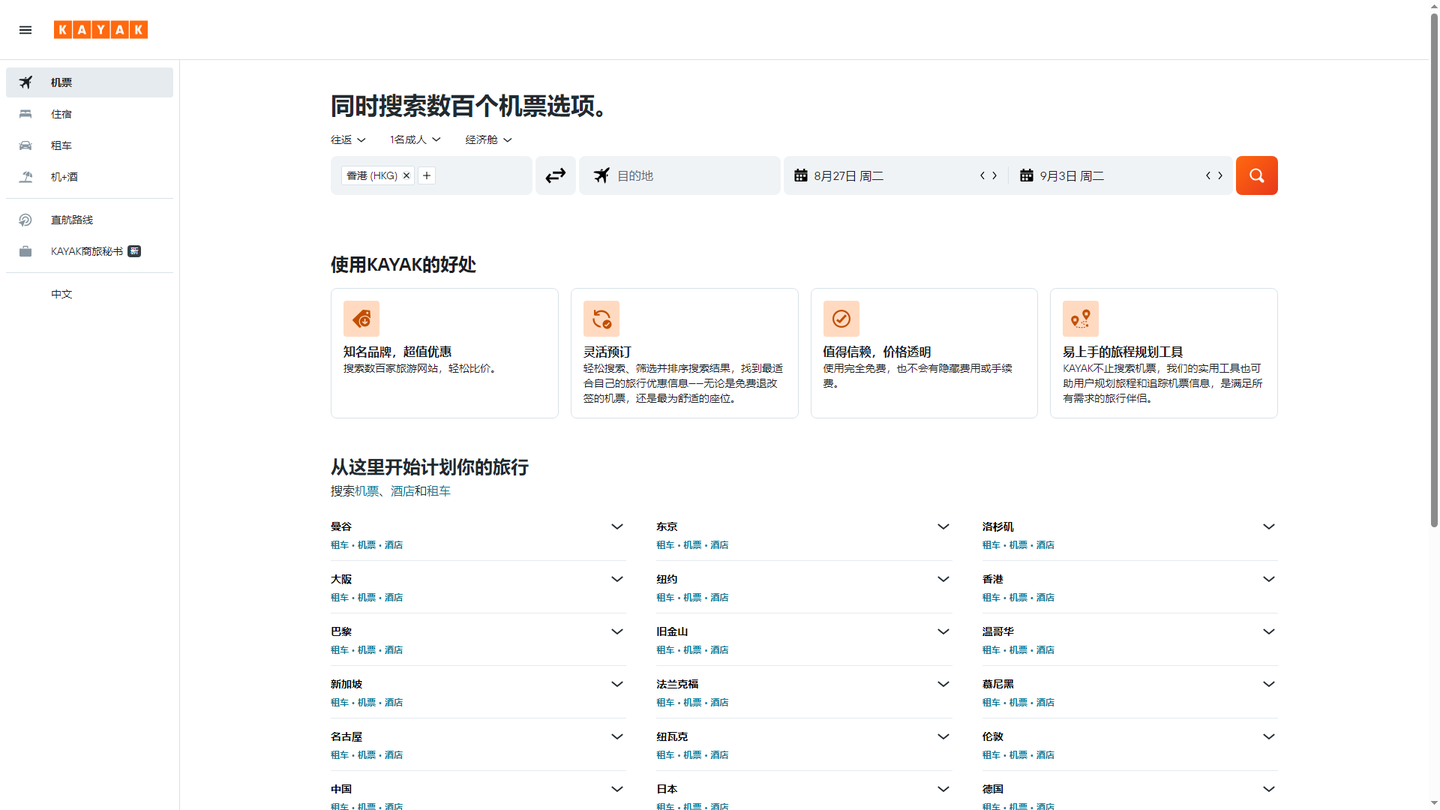Expand the 曼谷 destination row

[617, 527]
